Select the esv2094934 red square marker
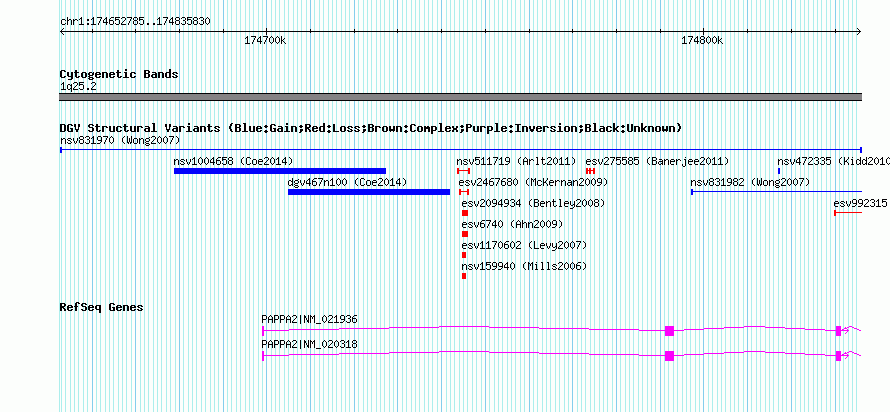The width and height of the screenshot is (890, 412). pos(465,213)
